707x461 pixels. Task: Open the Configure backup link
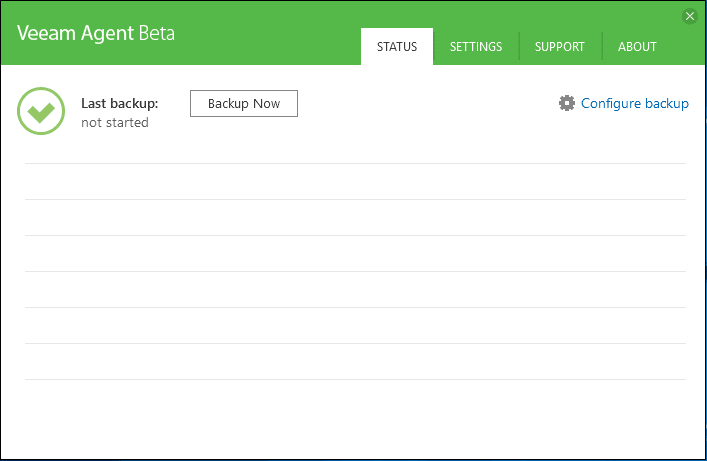click(x=634, y=103)
